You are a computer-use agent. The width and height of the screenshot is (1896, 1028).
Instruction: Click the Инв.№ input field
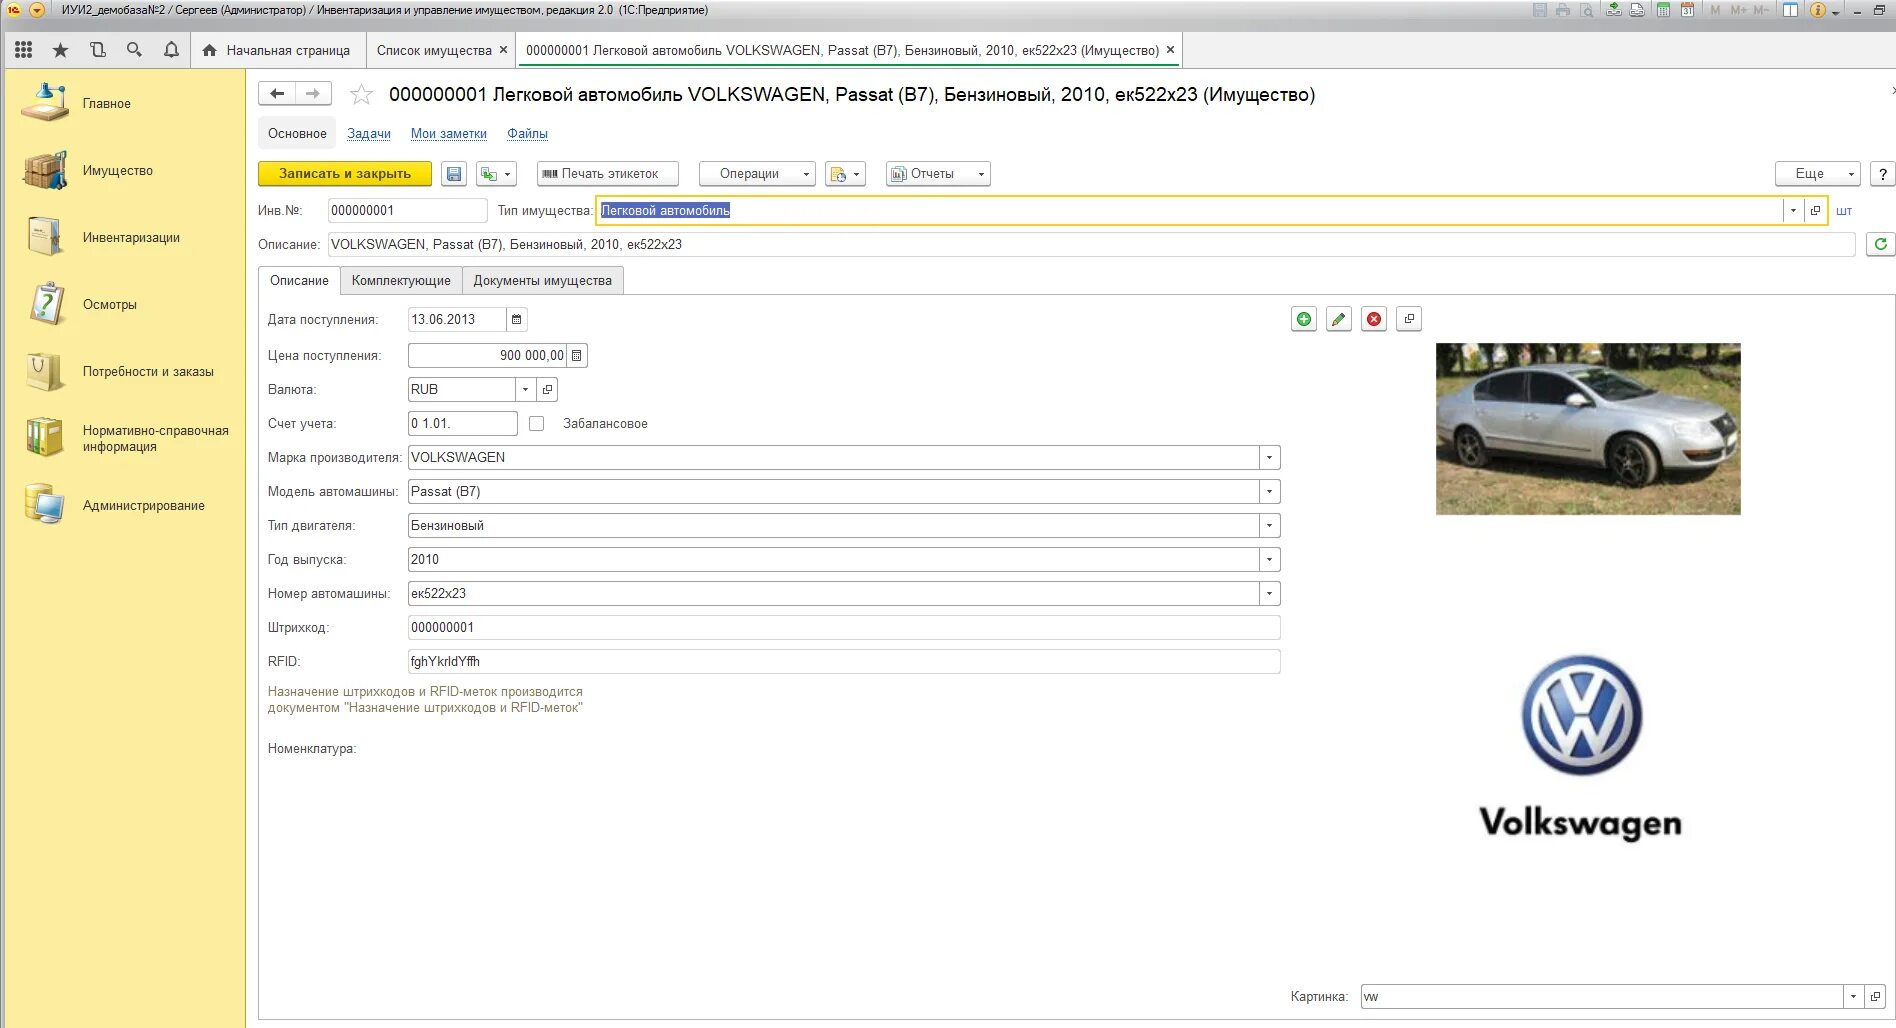(407, 211)
